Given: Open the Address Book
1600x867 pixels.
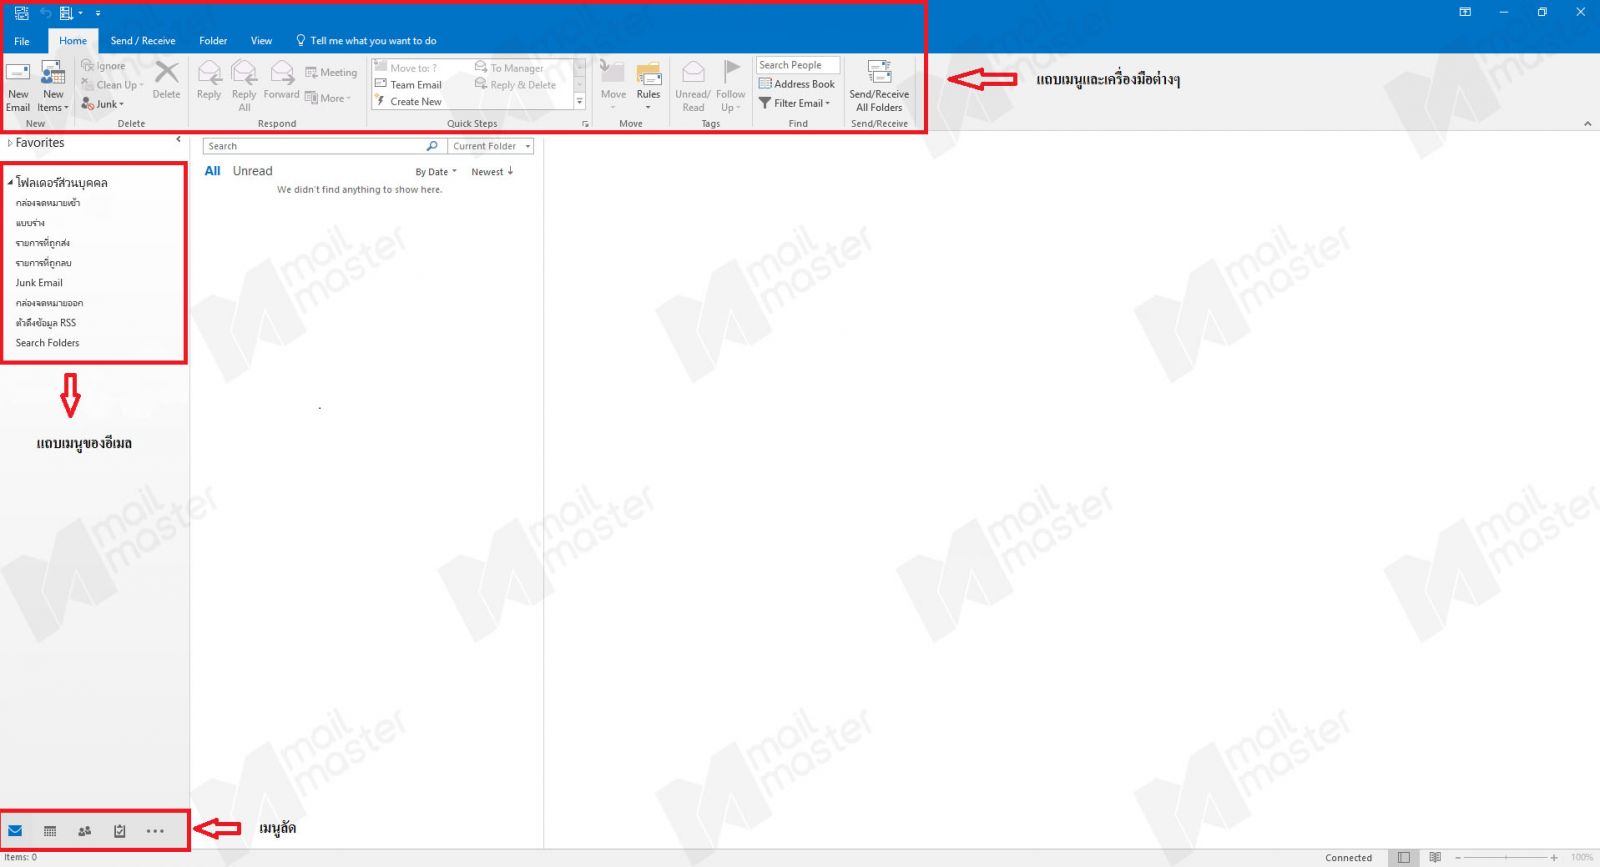Looking at the screenshot, I should tap(797, 84).
